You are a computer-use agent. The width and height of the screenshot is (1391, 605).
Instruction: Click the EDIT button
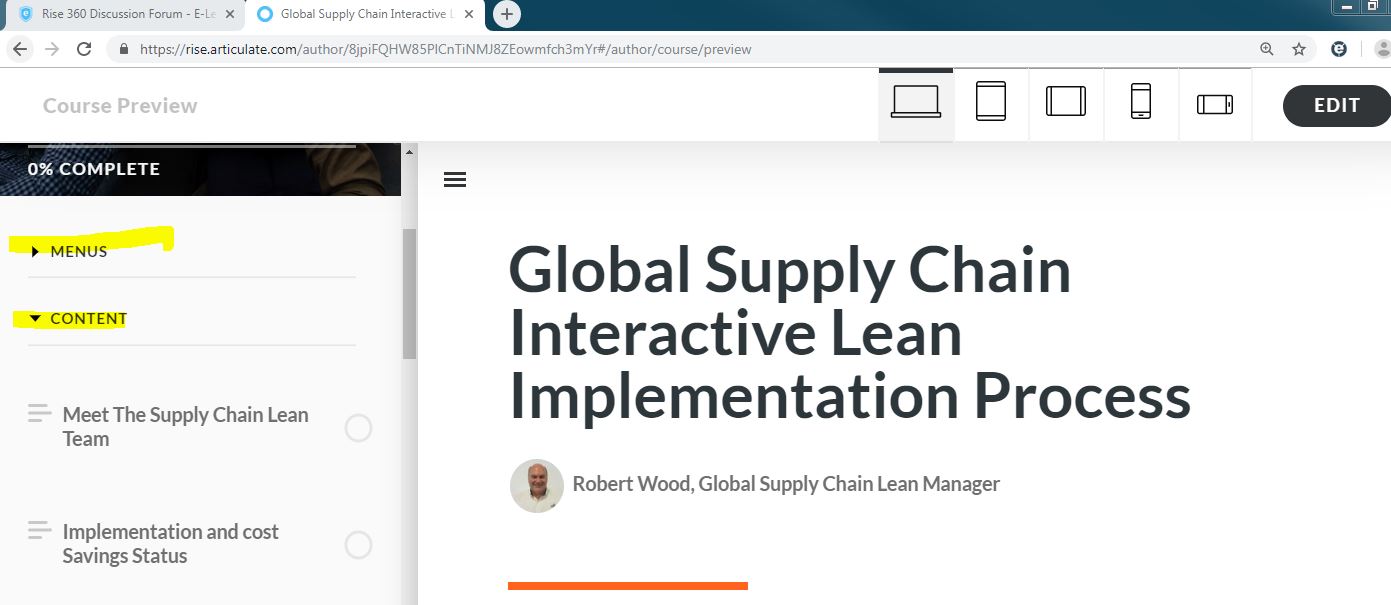coord(1337,106)
